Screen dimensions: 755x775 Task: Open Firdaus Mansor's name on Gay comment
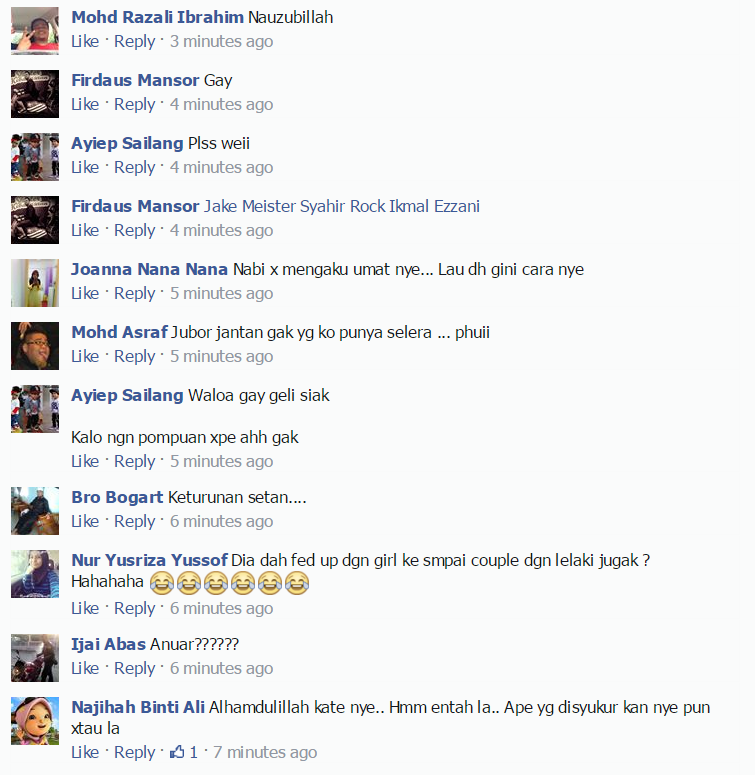click(135, 80)
